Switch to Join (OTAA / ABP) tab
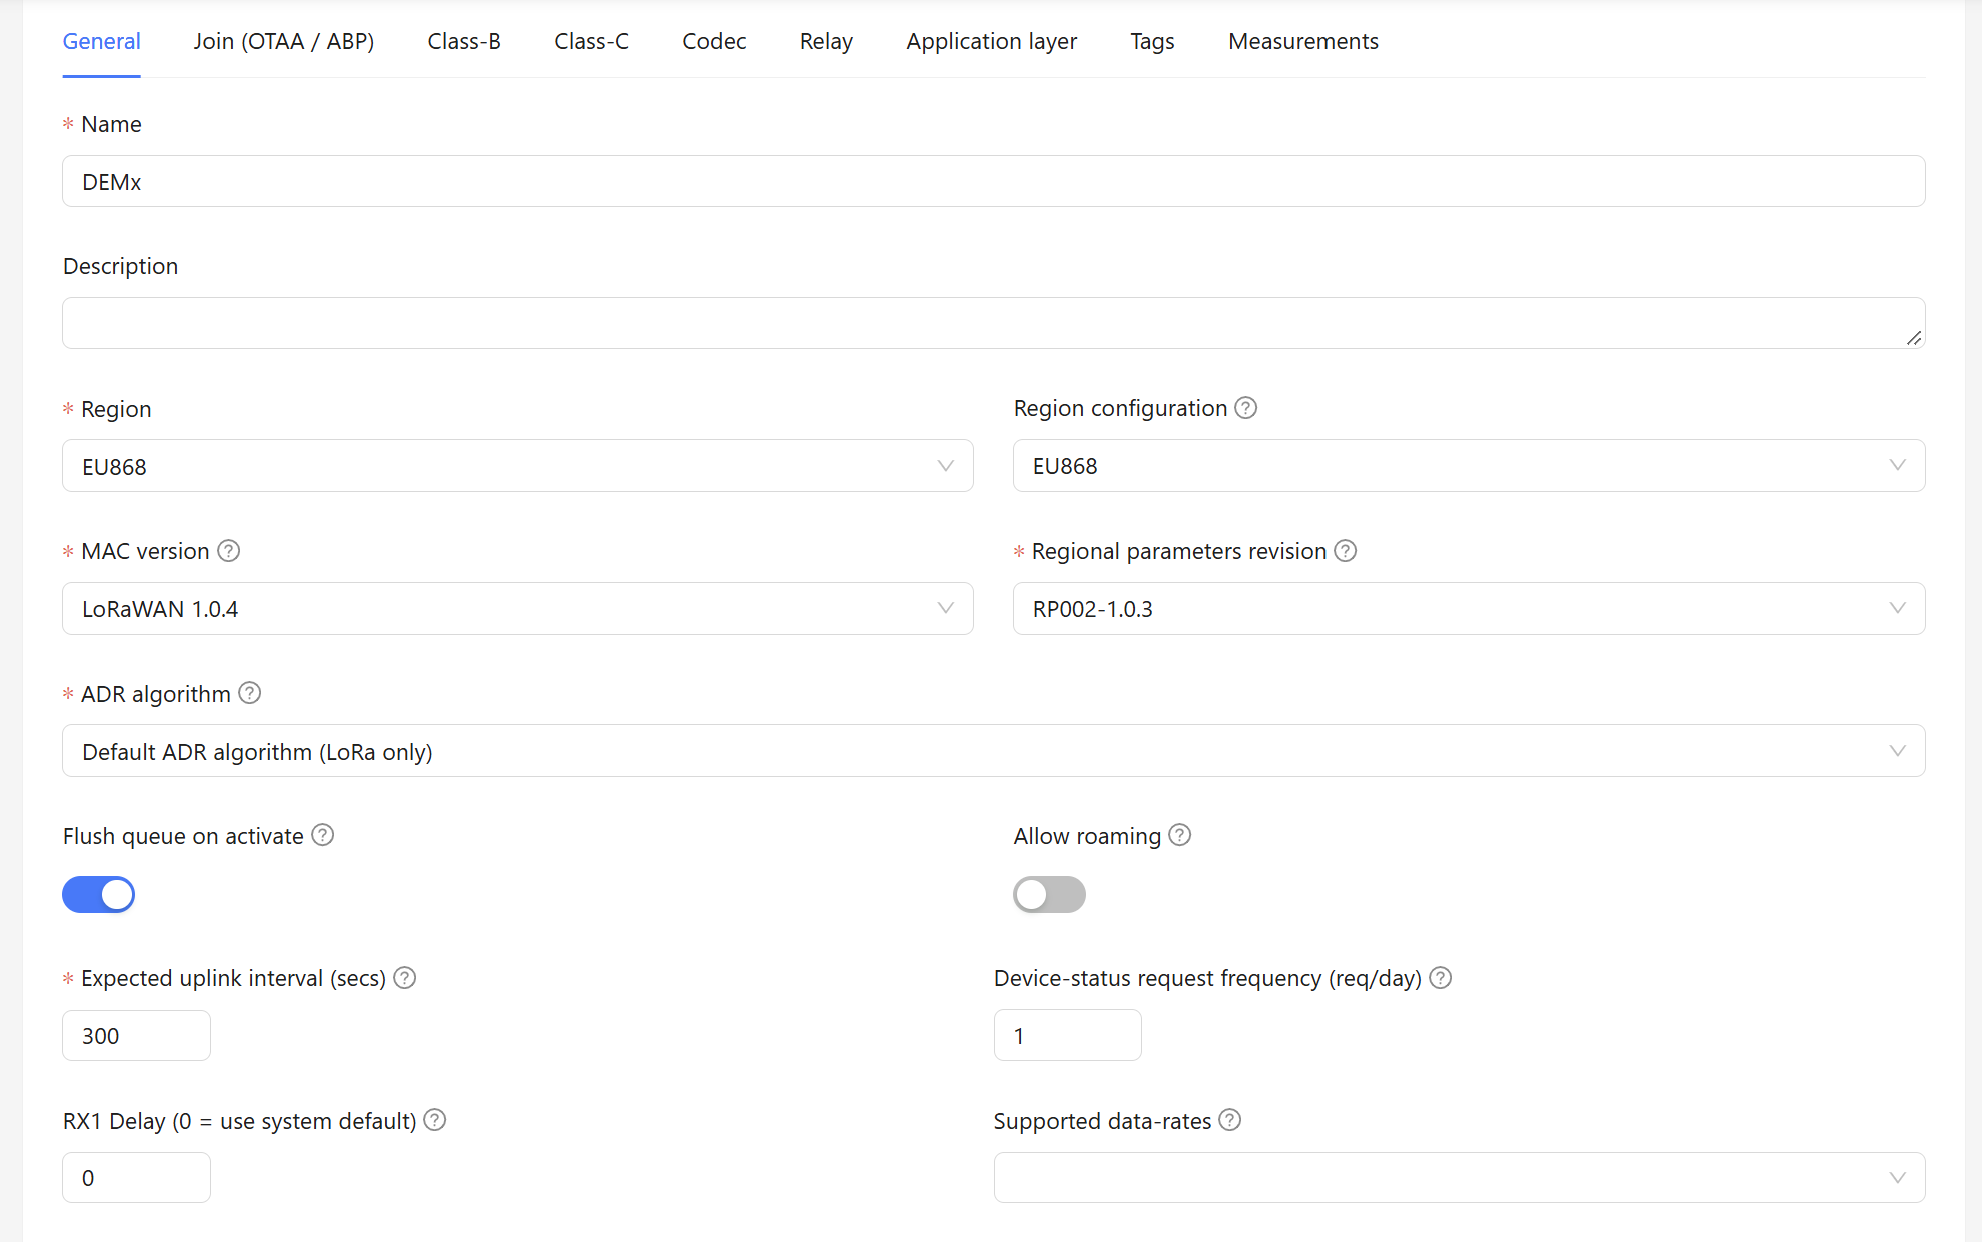 click(284, 42)
